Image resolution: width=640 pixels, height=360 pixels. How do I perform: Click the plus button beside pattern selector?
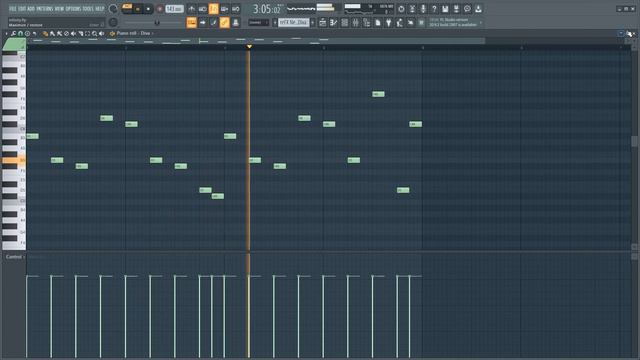pyautogui.click(x=313, y=22)
